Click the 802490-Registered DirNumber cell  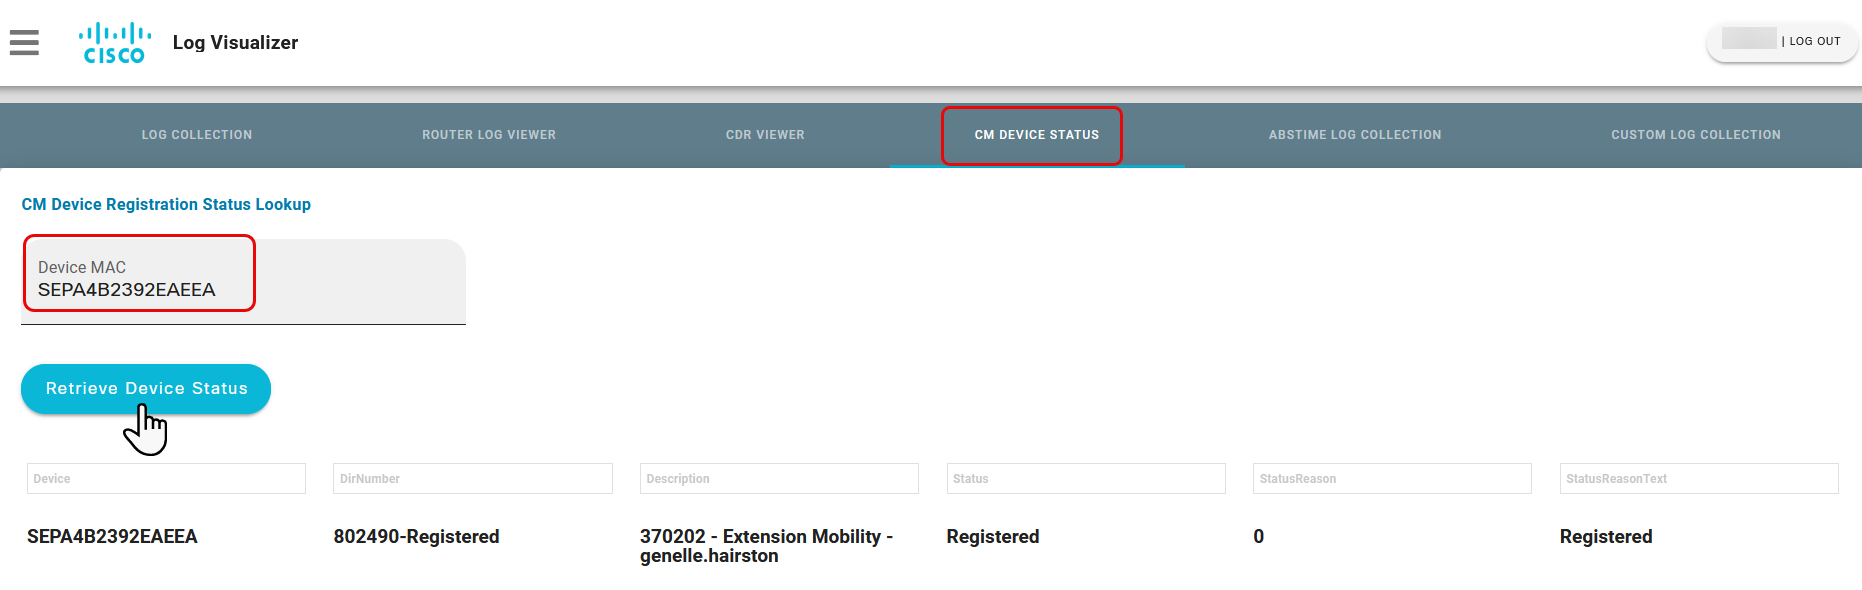click(x=416, y=537)
